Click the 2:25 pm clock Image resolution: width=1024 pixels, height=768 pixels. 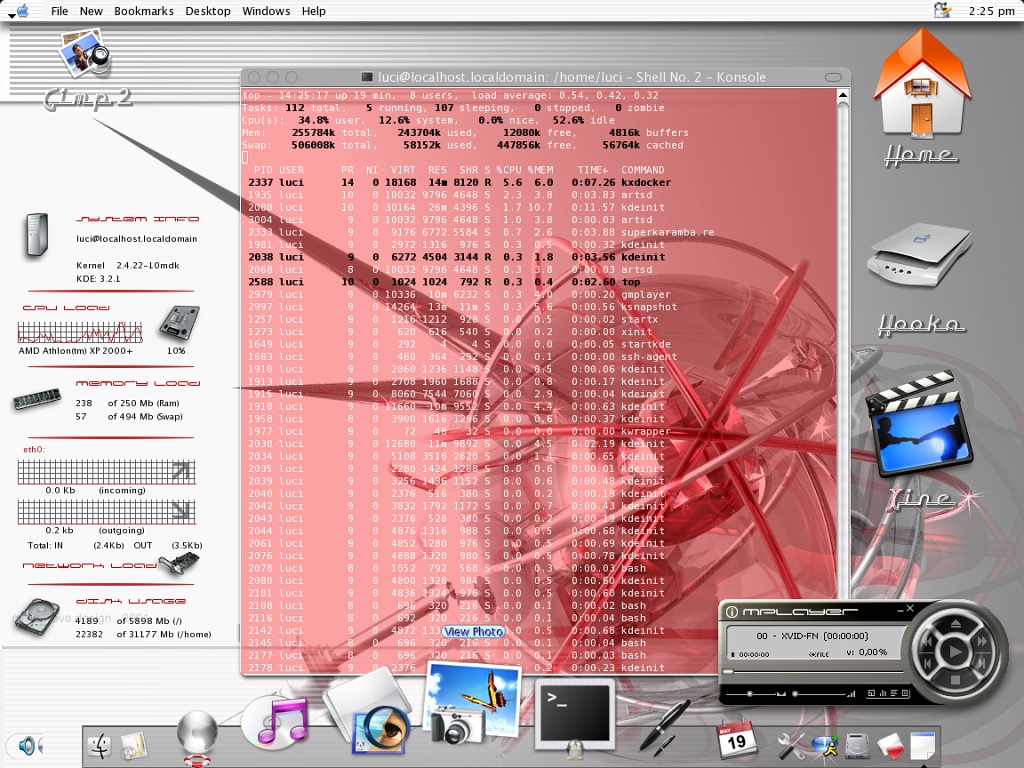click(991, 10)
